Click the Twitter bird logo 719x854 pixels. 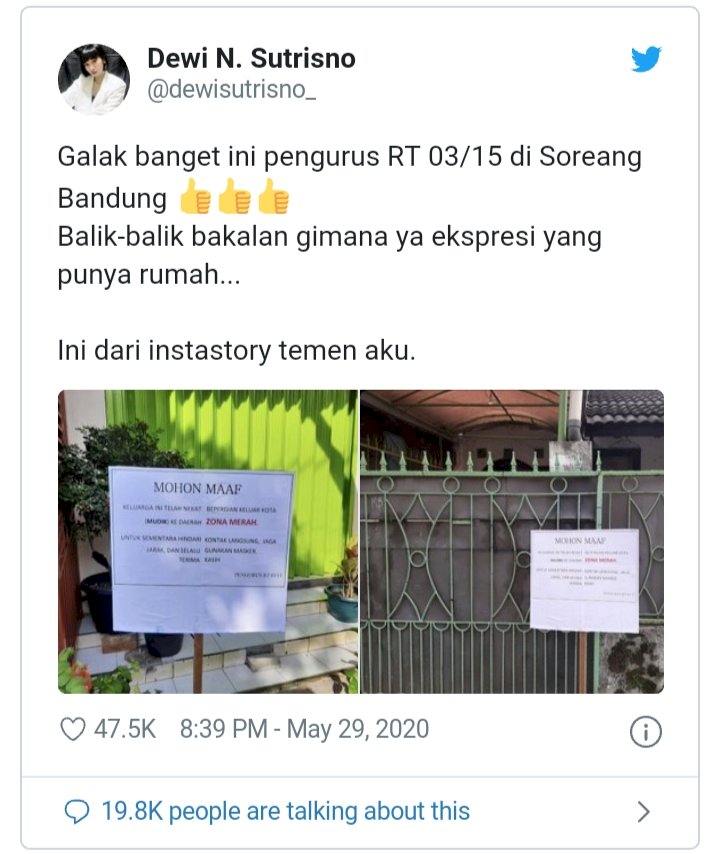click(x=646, y=59)
